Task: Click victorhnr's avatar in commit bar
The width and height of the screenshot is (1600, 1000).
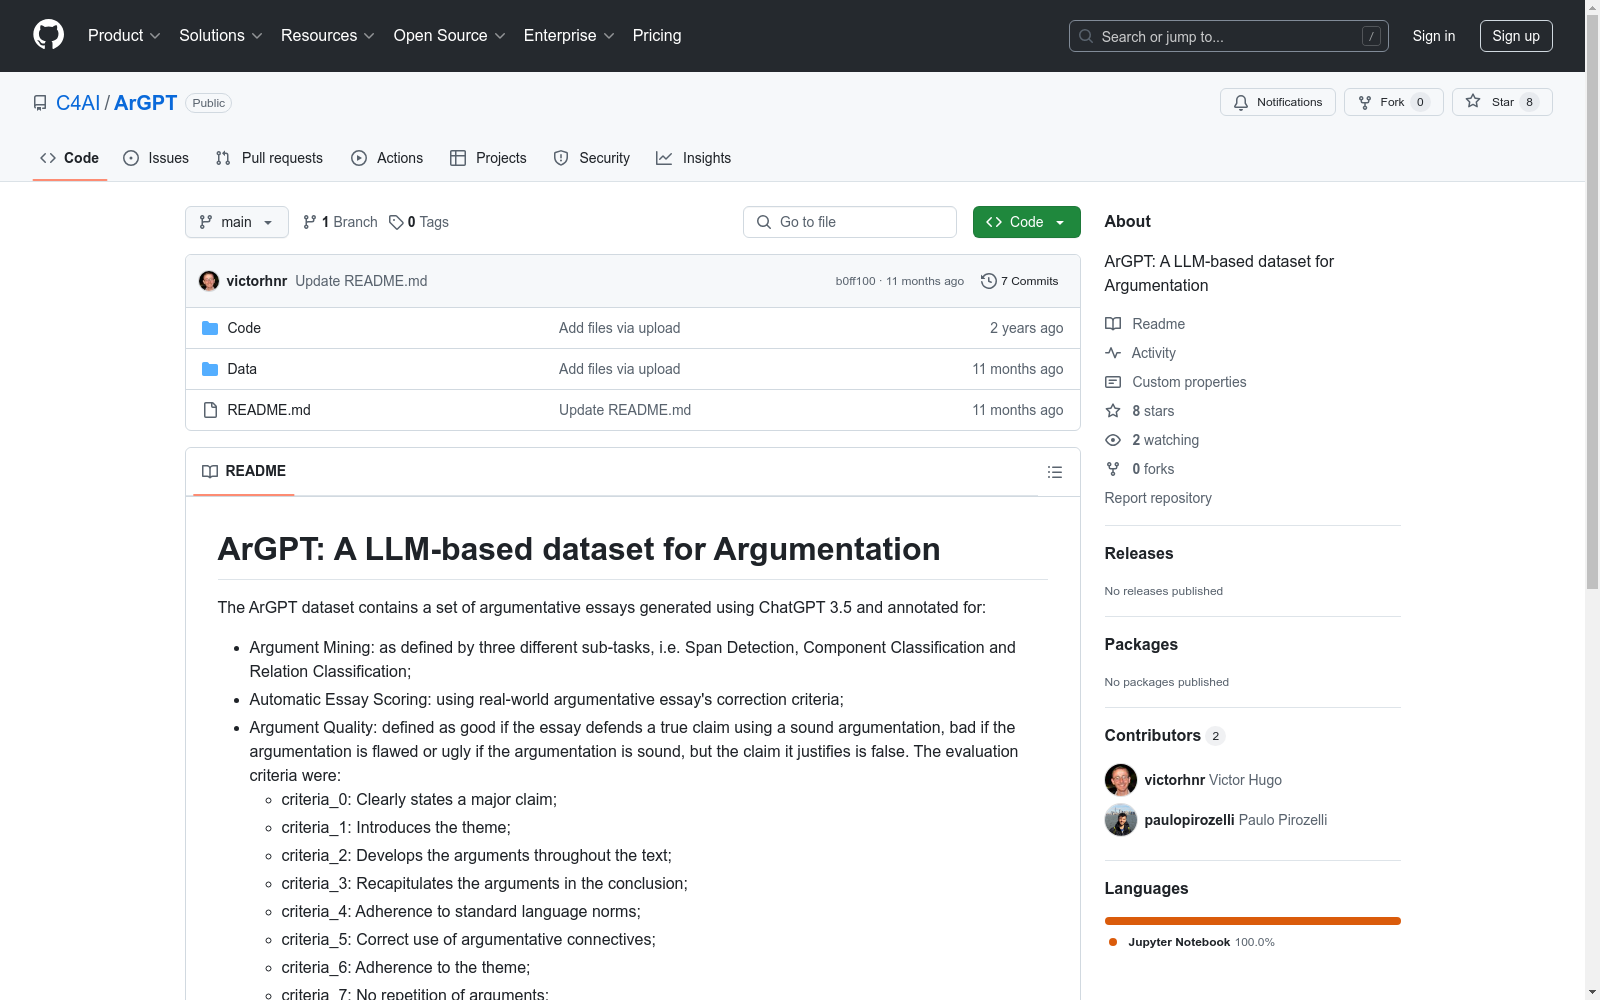Action: [x=209, y=281]
